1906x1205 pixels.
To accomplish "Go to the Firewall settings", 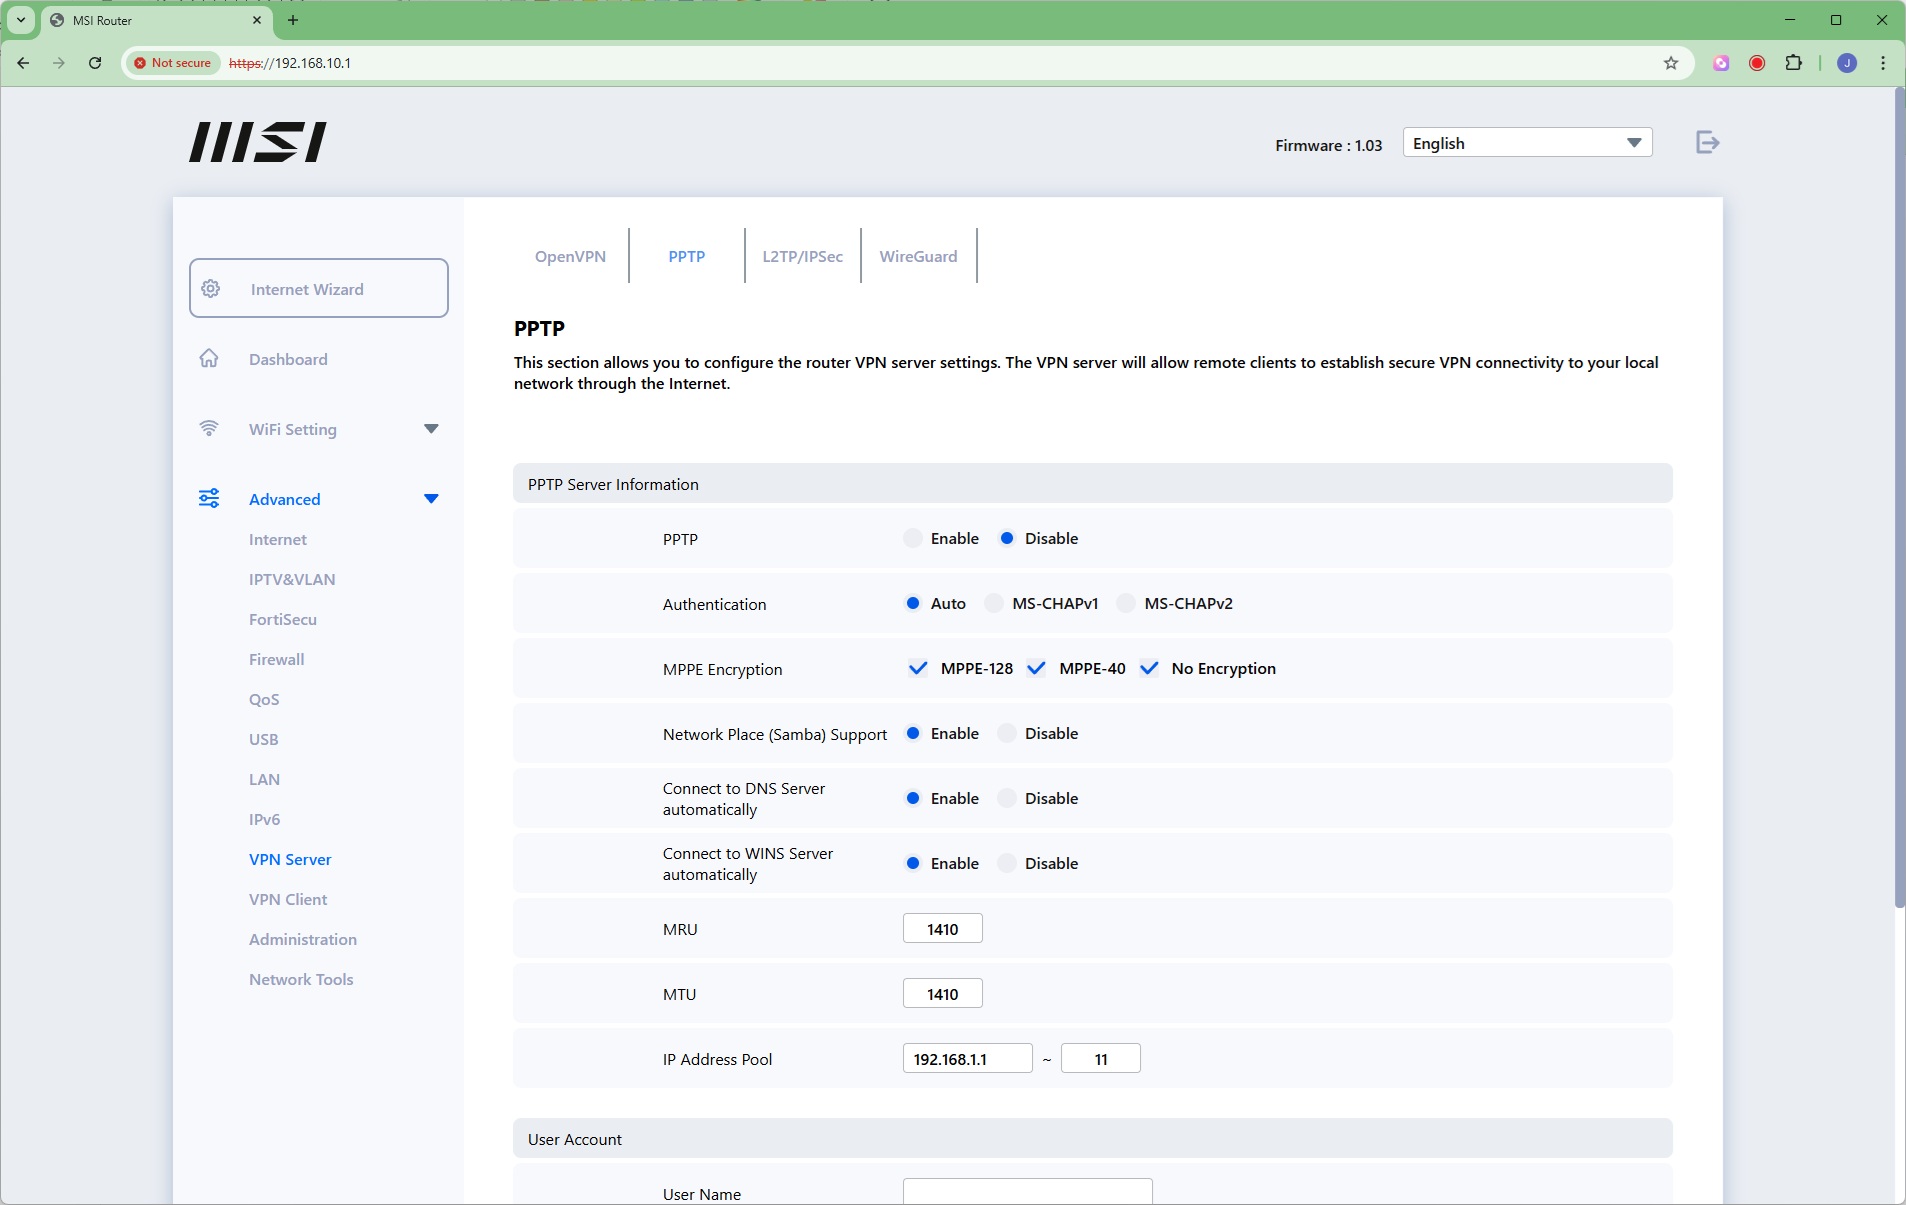I will pyautogui.click(x=276, y=660).
